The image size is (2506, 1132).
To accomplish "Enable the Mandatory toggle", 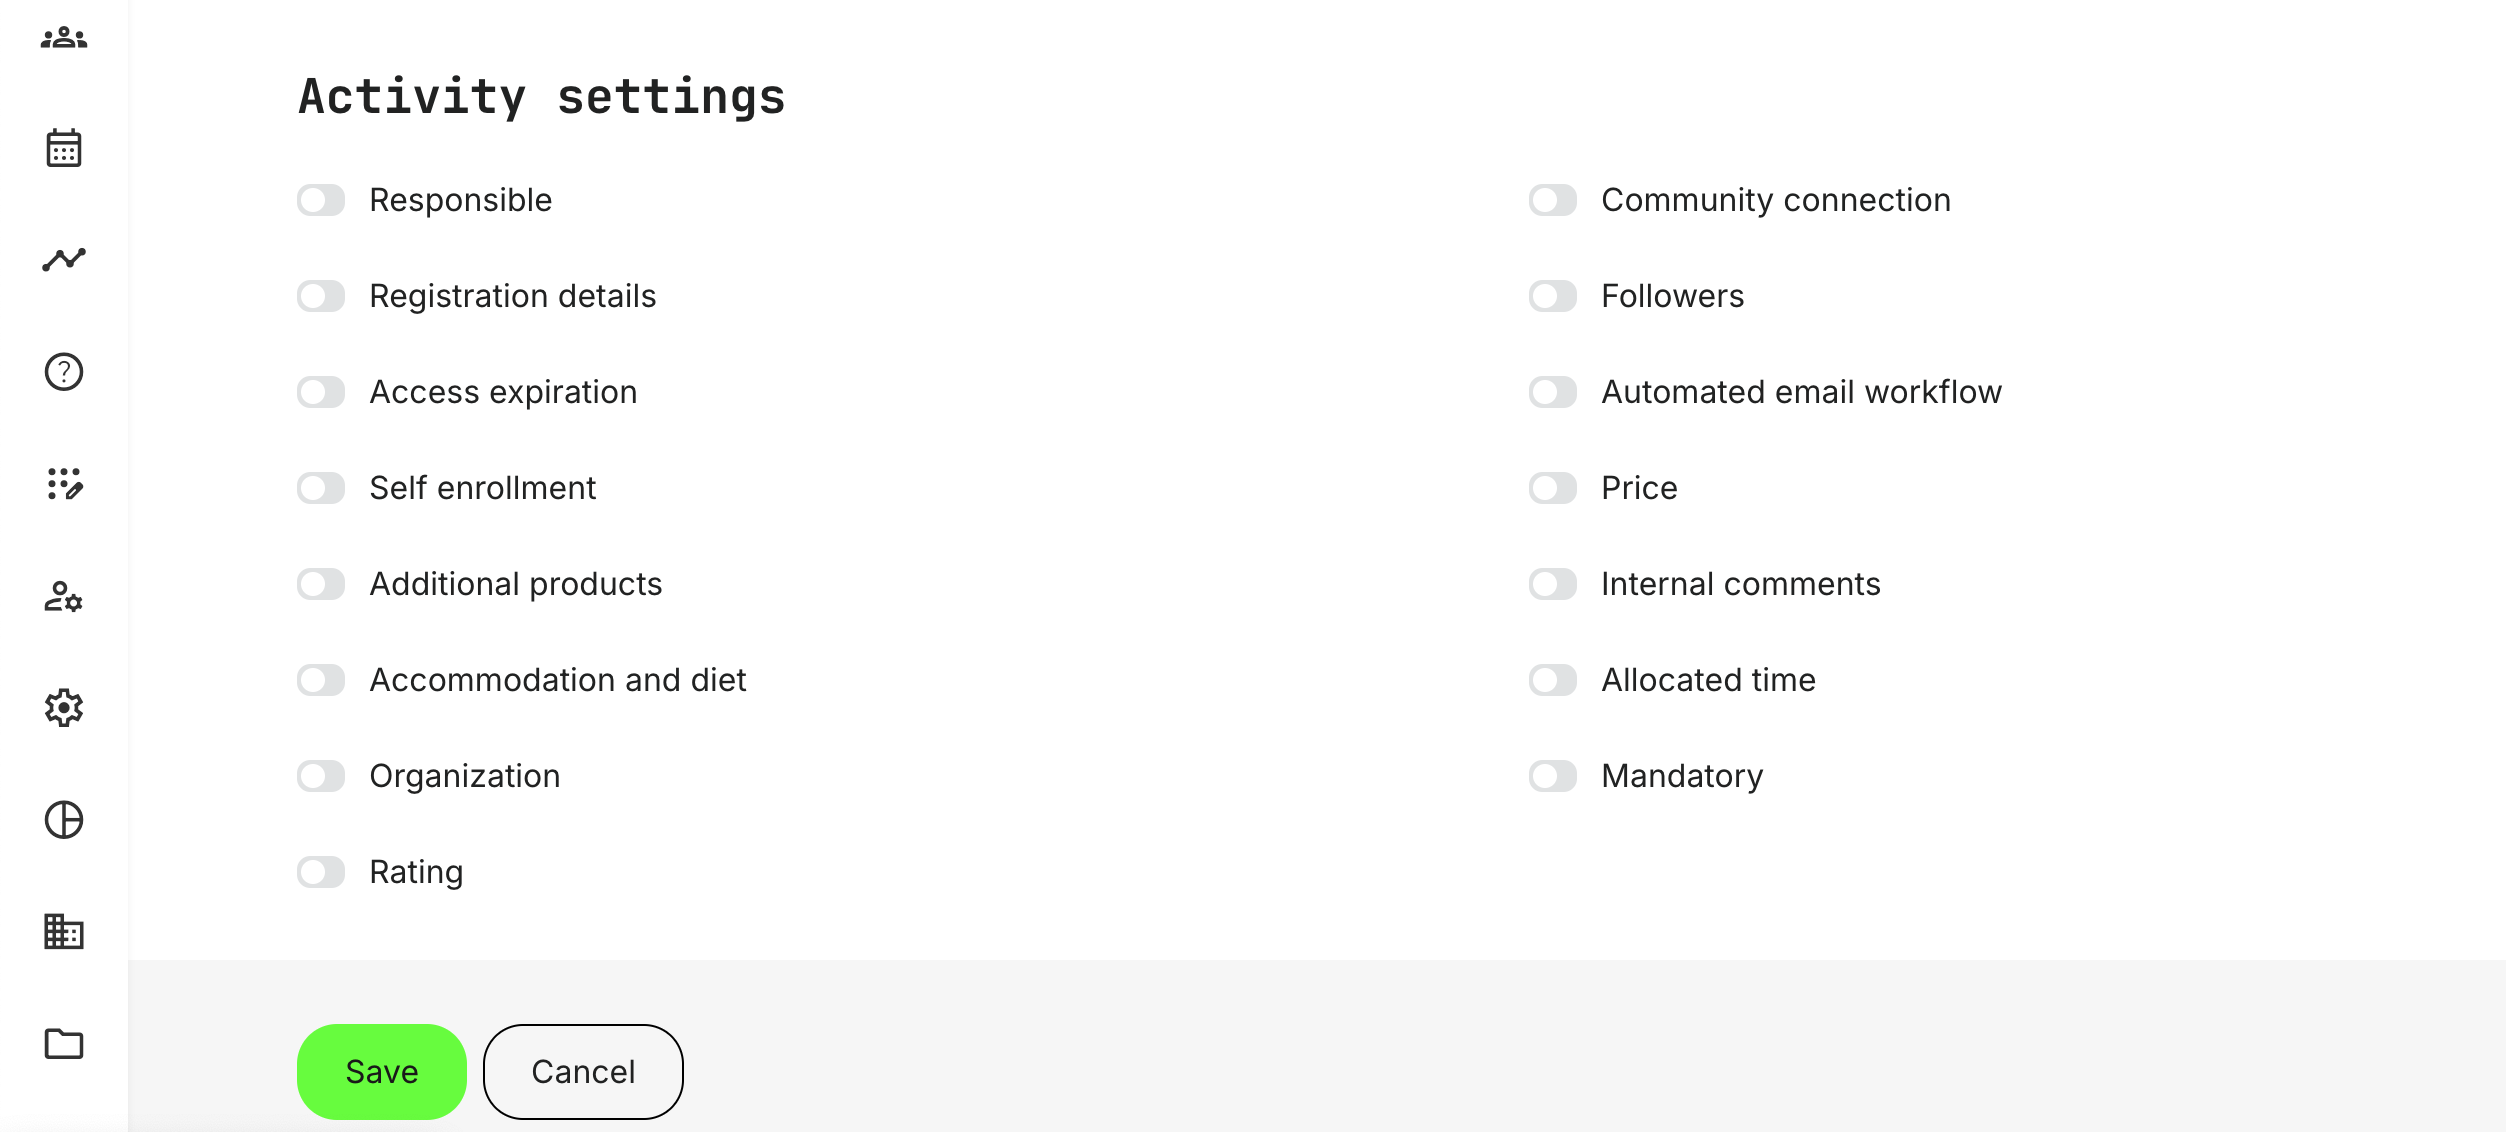I will 1553,776.
